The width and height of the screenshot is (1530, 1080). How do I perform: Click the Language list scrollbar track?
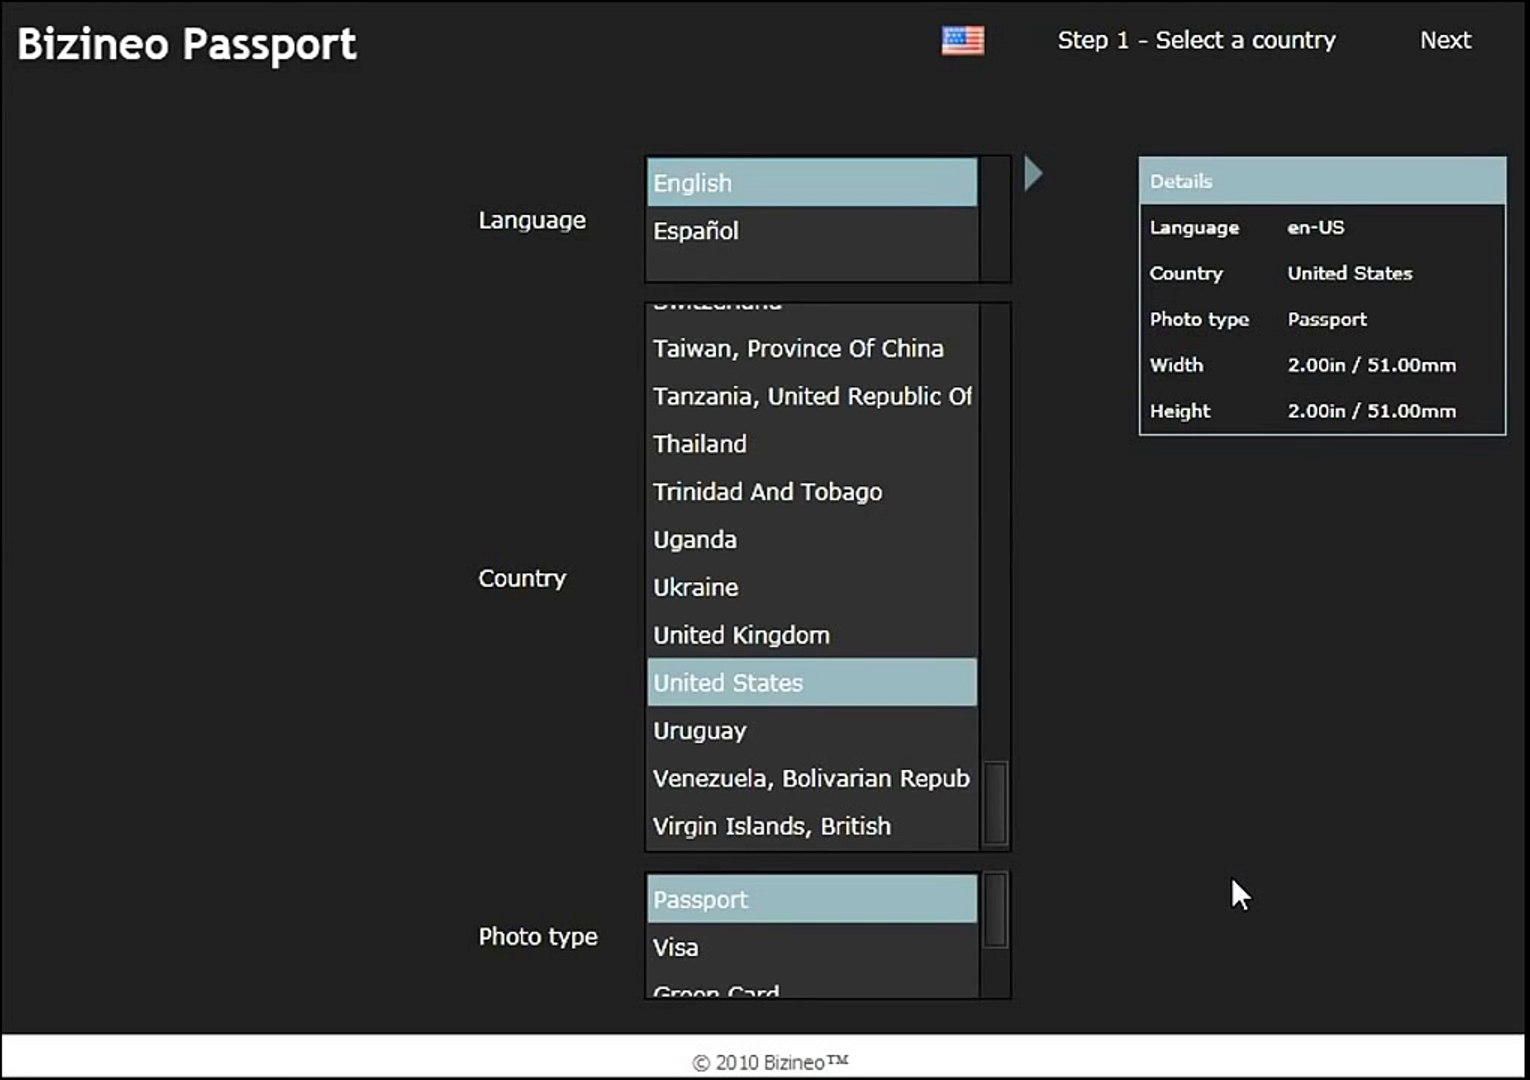[x=995, y=219]
